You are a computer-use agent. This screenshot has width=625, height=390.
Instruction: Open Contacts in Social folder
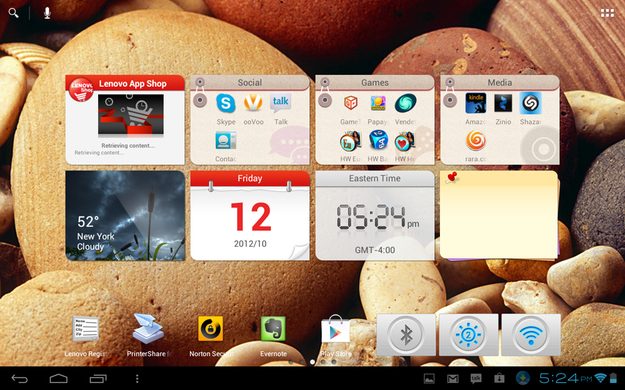(226, 141)
